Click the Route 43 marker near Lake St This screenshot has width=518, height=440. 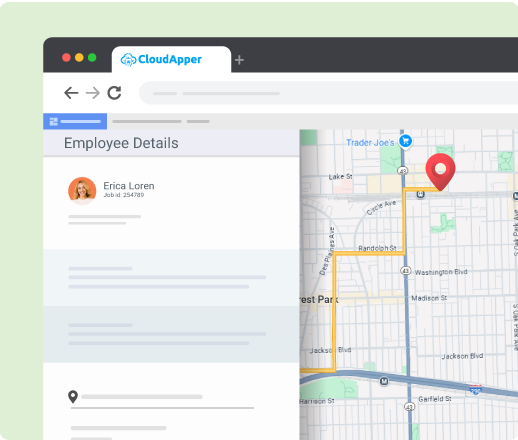(x=403, y=171)
